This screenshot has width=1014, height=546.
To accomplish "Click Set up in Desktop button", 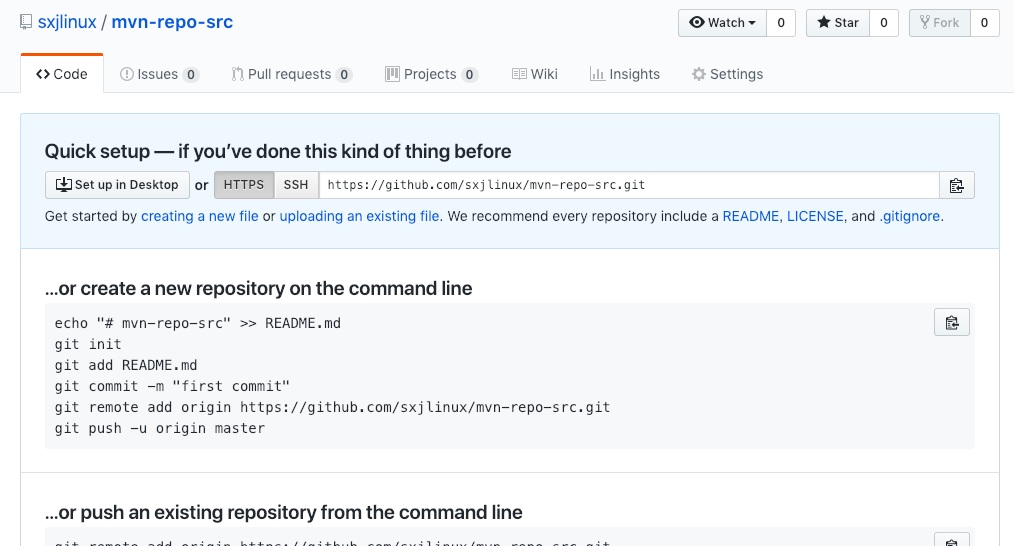I will tap(117, 185).
